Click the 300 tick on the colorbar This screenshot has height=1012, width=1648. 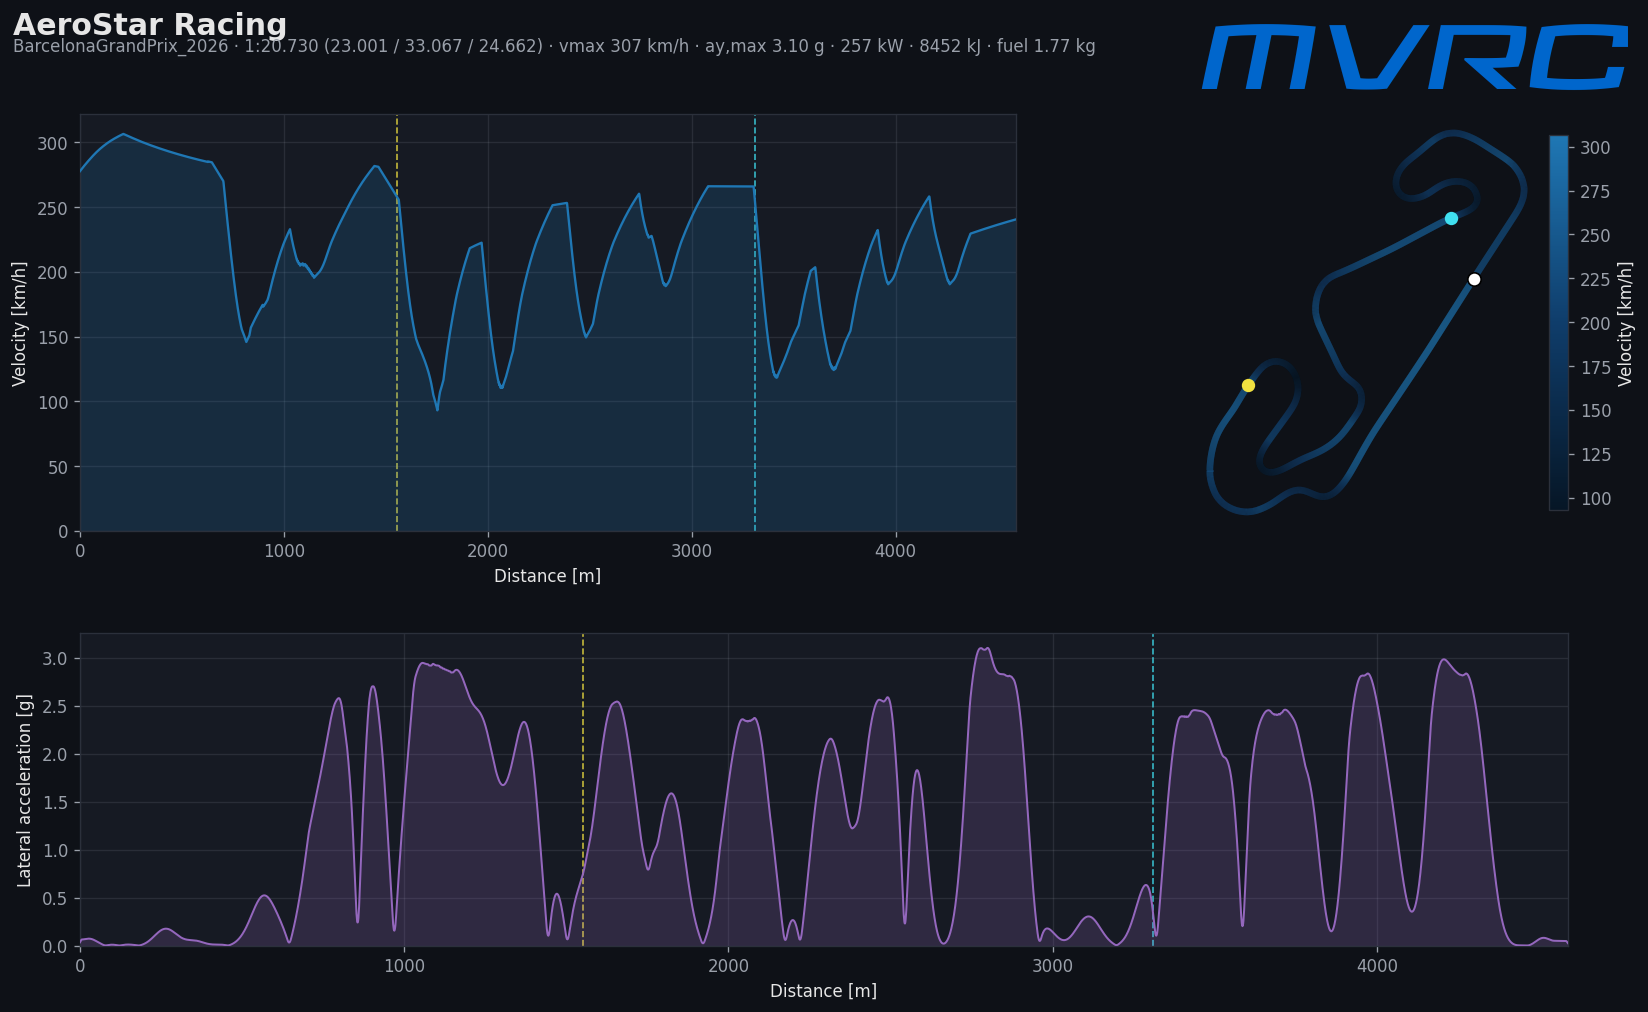[x=1595, y=148]
